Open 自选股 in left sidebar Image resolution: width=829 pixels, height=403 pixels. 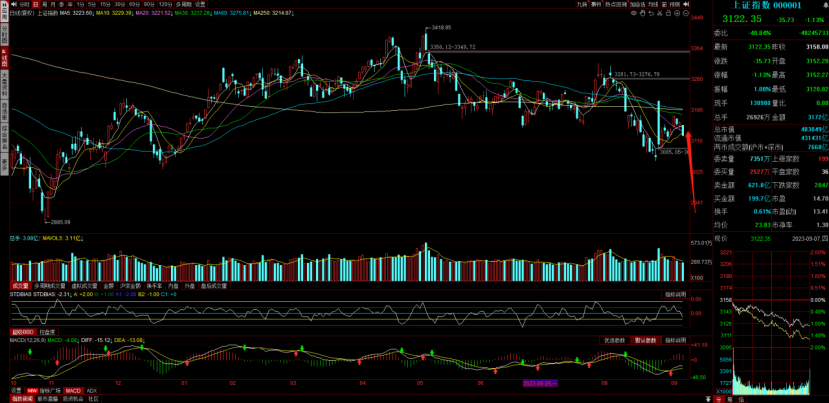4,113
